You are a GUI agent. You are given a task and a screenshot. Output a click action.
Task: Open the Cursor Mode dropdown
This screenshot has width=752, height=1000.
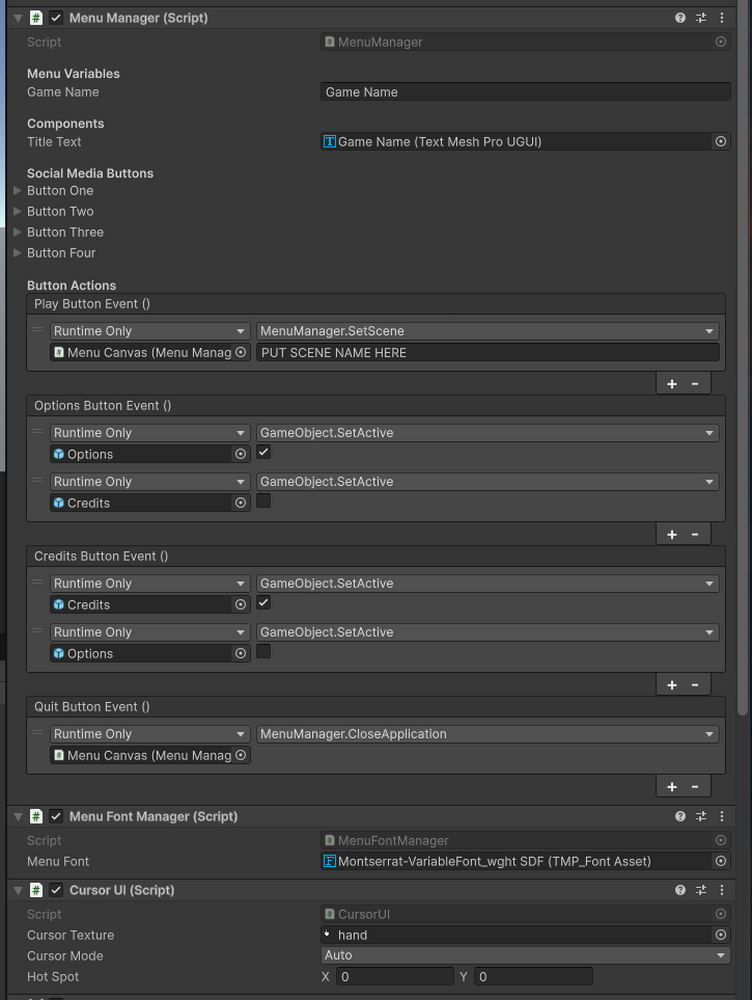click(525, 955)
